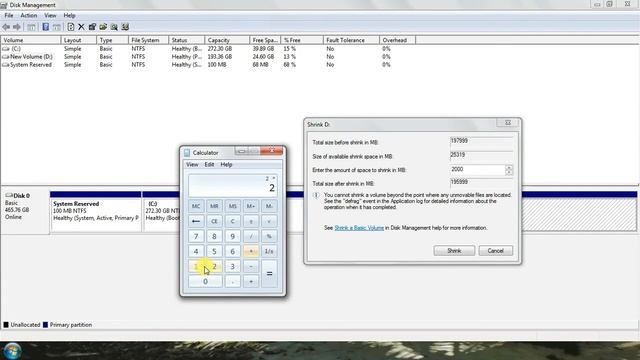Click the 7 key on Calculator
Screen dimensions: 640x360
(196, 236)
